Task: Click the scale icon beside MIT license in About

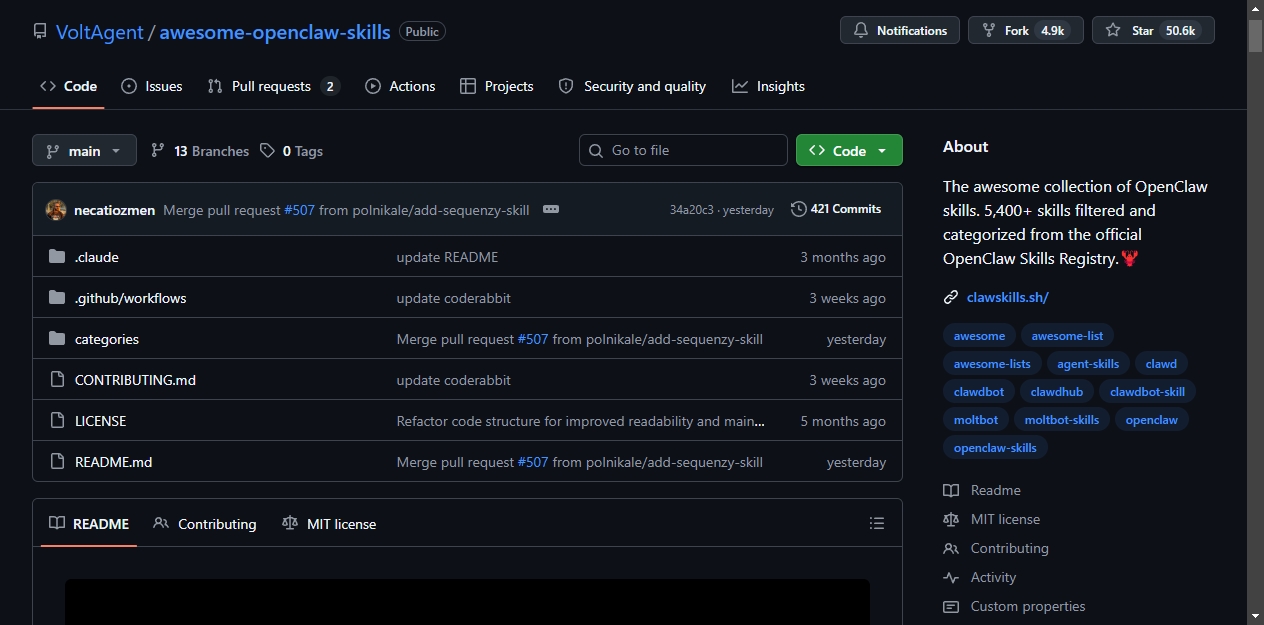Action: [x=951, y=519]
